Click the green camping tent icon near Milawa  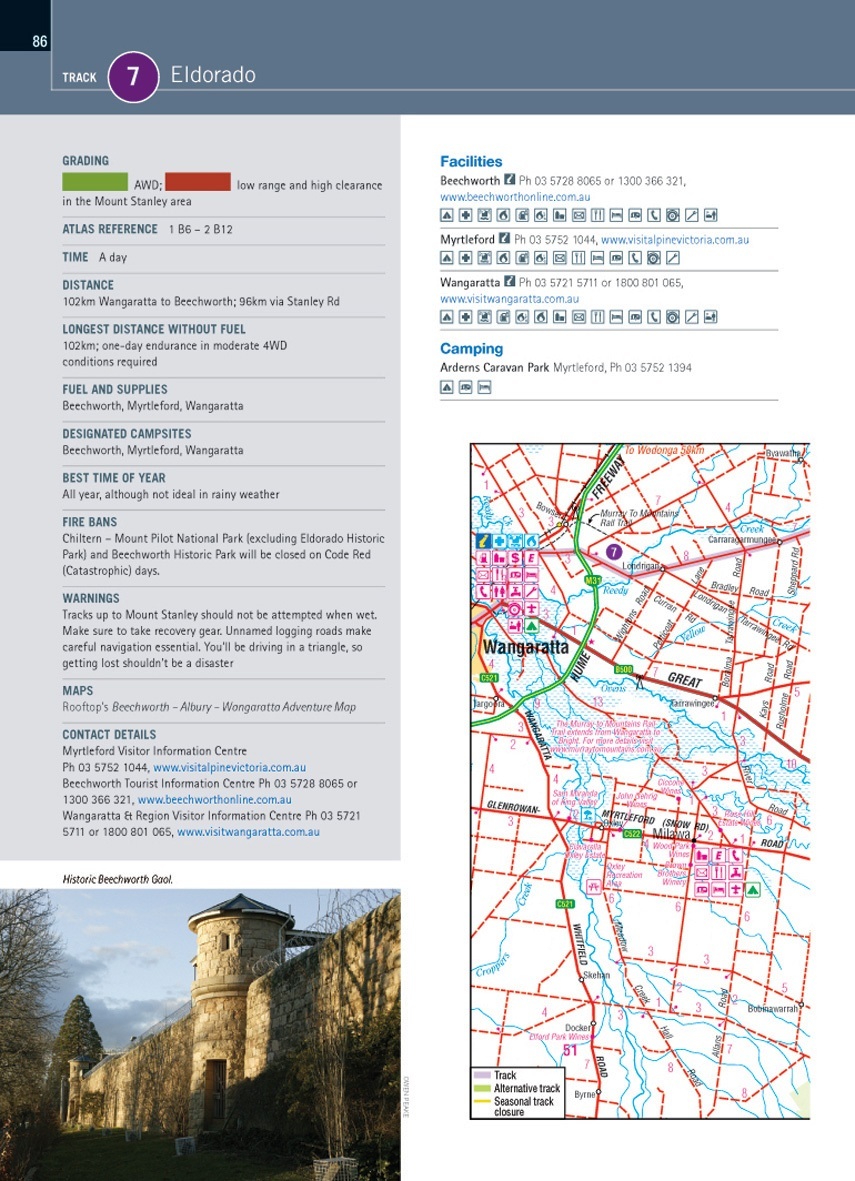pyautogui.click(x=752, y=889)
